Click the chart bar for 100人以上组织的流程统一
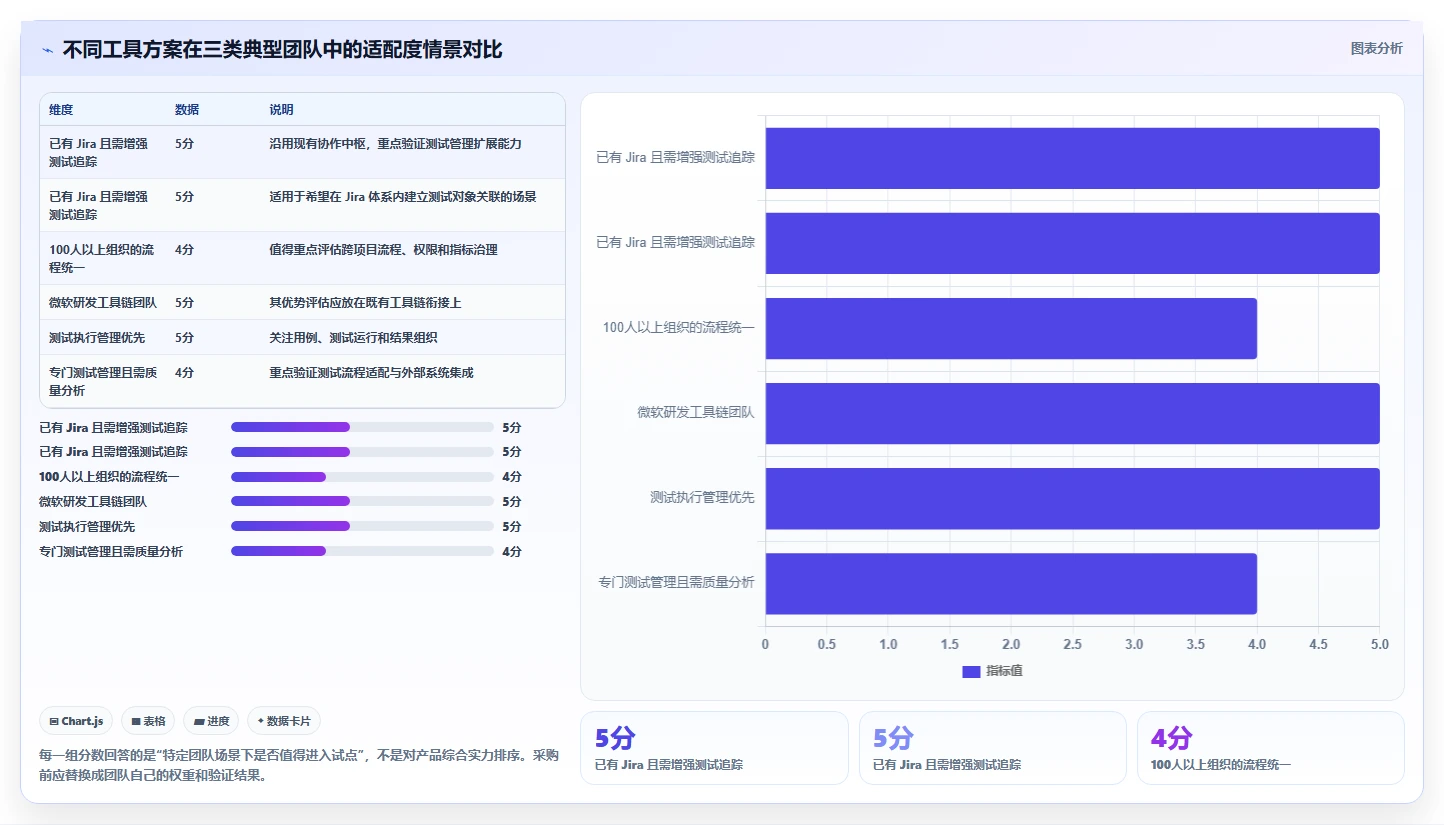 click(x=1011, y=328)
